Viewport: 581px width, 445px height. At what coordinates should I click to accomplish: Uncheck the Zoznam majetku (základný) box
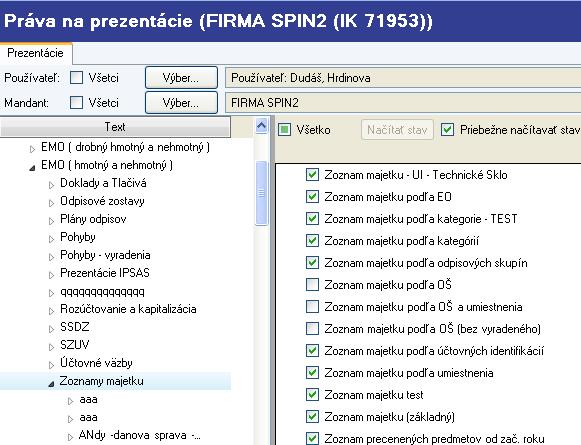tap(312, 416)
